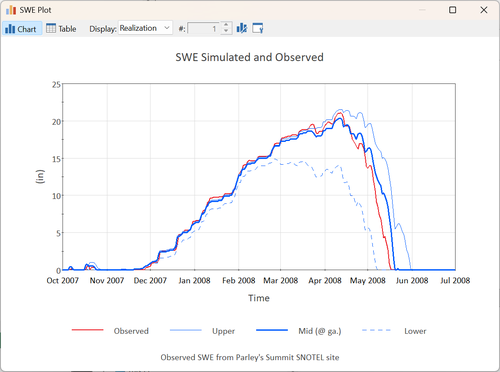
Task: Click the 'Jul 2008' x-axis tick label
Action: [455, 281]
